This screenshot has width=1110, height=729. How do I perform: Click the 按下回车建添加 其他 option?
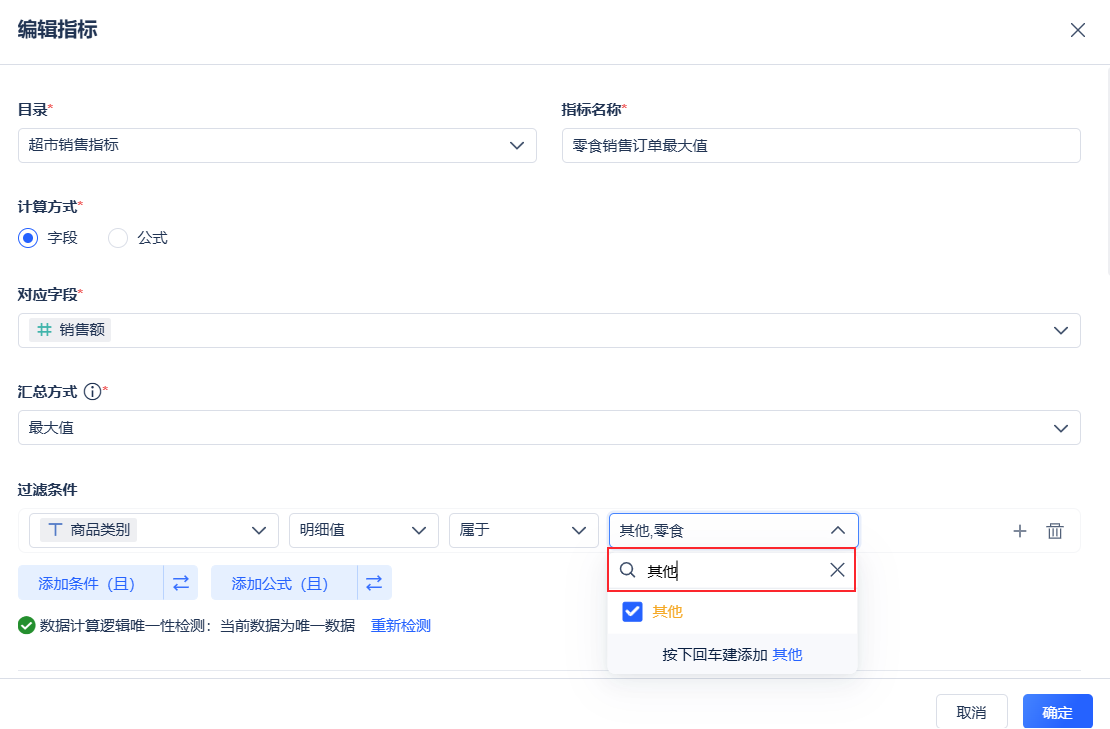pyautogui.click(x=732, y=655)
